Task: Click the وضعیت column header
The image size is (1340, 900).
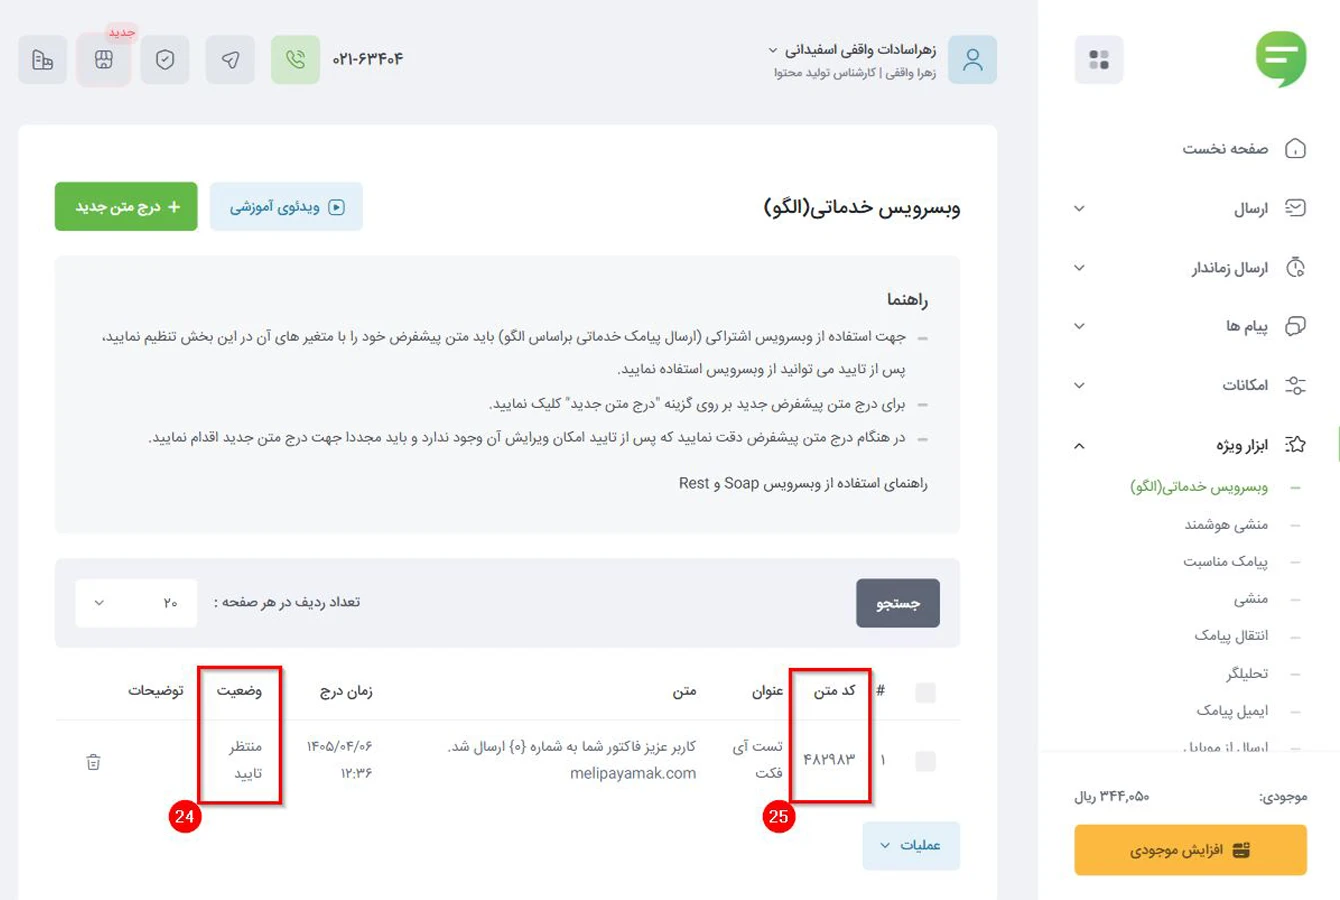Action: pos(239,690)
